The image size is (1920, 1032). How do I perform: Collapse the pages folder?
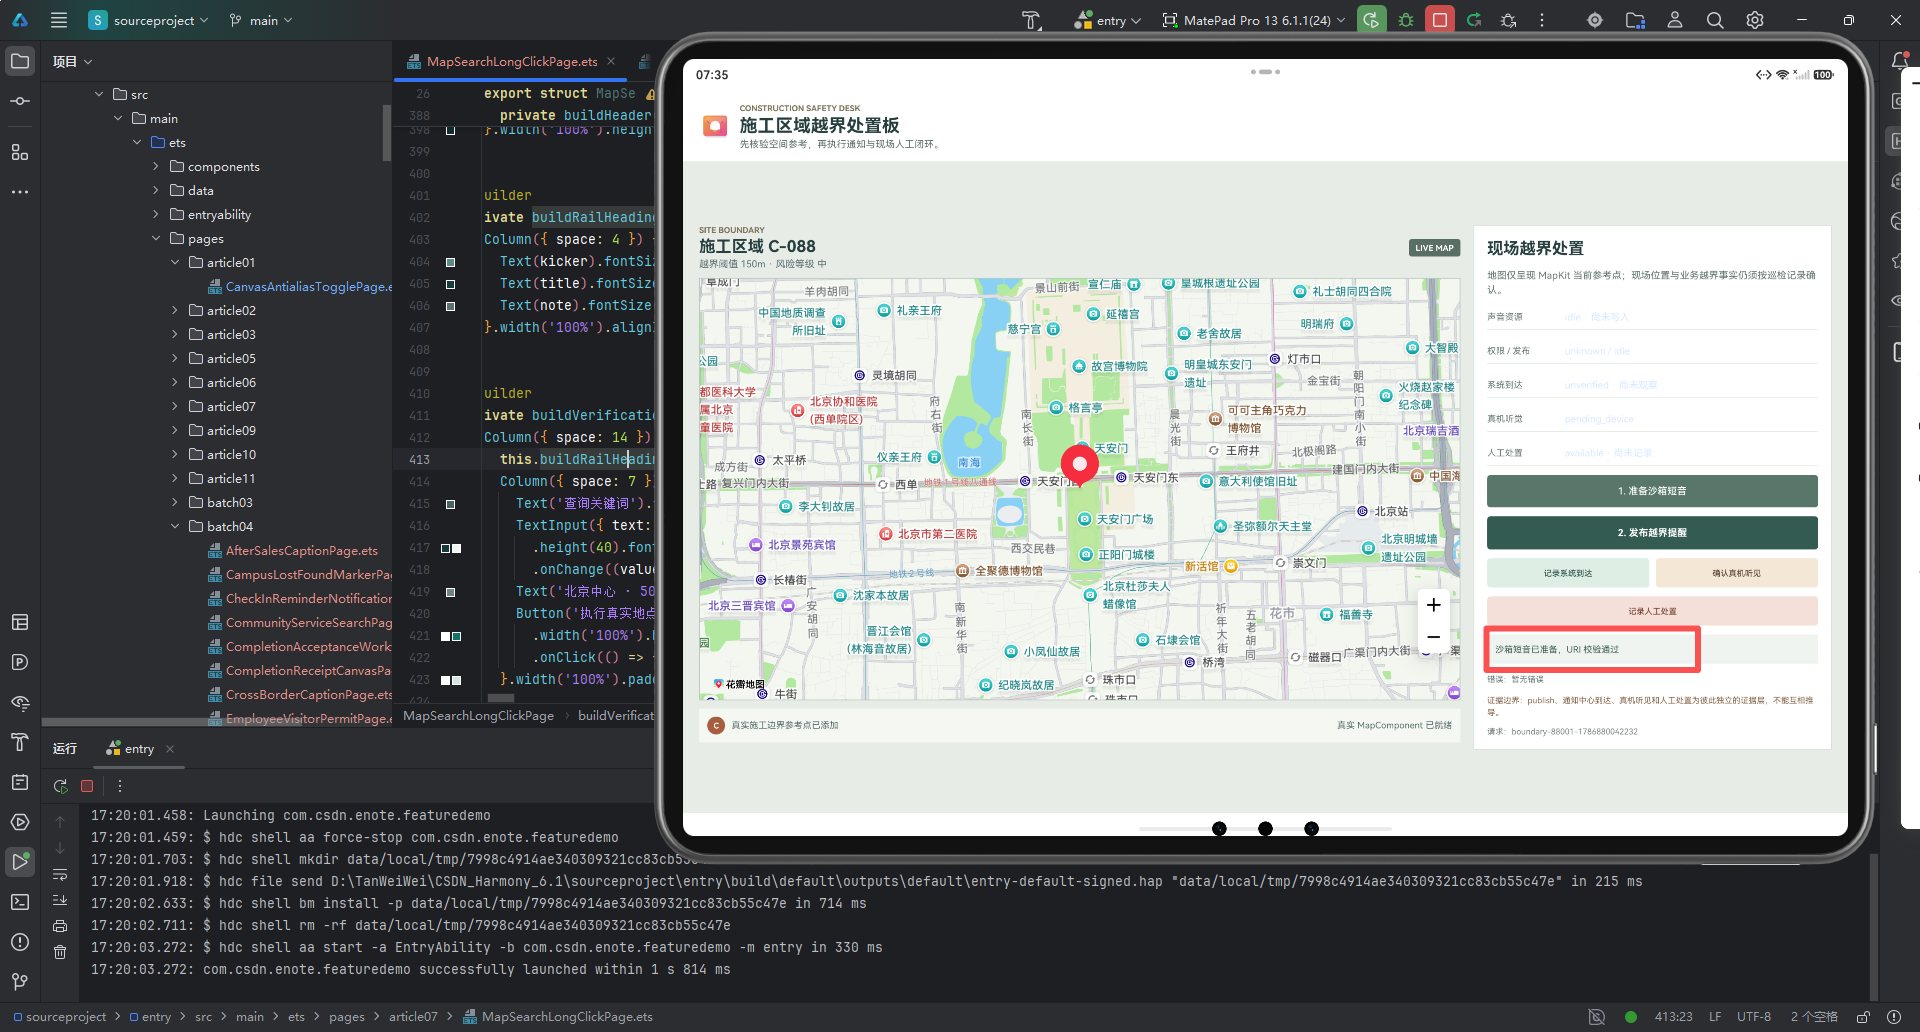[x=156, y=238]
